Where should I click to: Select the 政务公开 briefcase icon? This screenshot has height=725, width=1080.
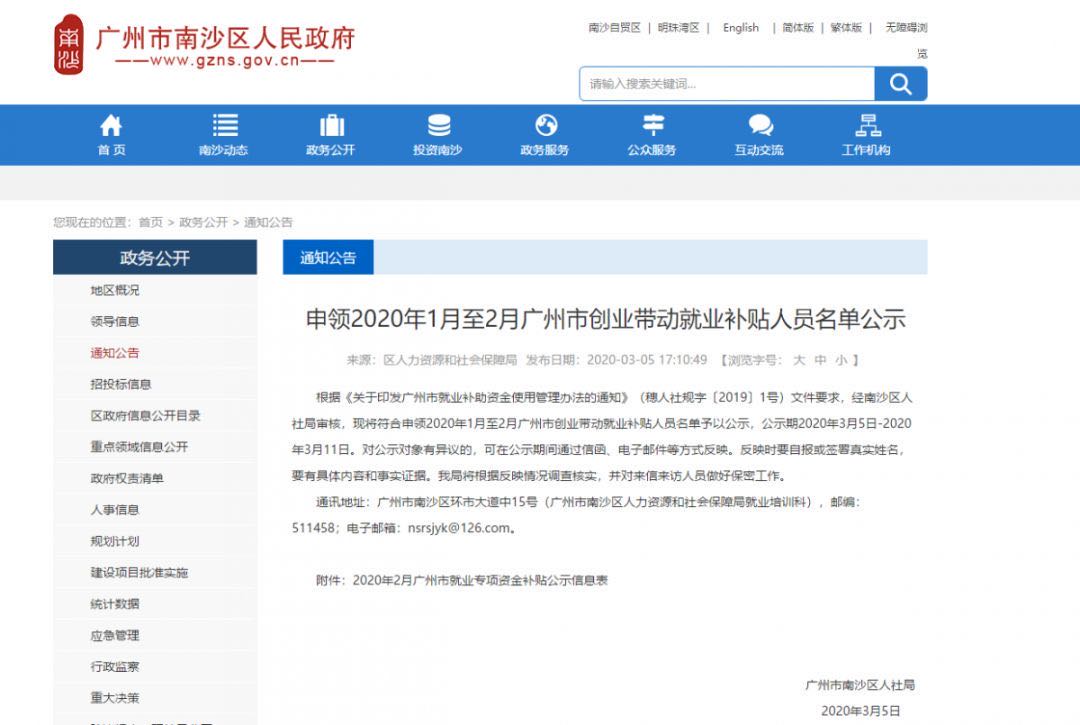331,126
